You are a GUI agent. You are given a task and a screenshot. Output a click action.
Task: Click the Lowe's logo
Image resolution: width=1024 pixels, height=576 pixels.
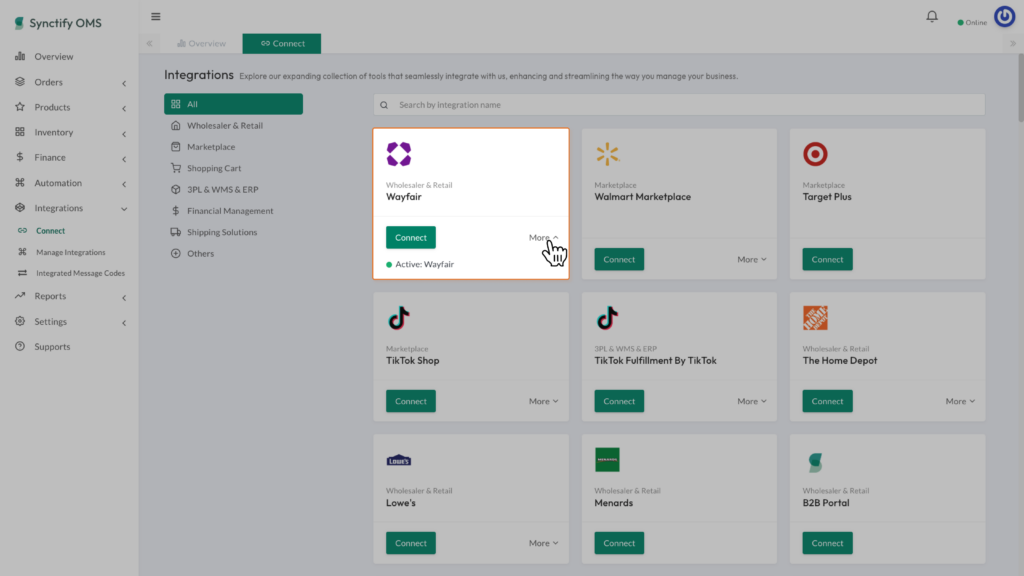pos(398,460)
